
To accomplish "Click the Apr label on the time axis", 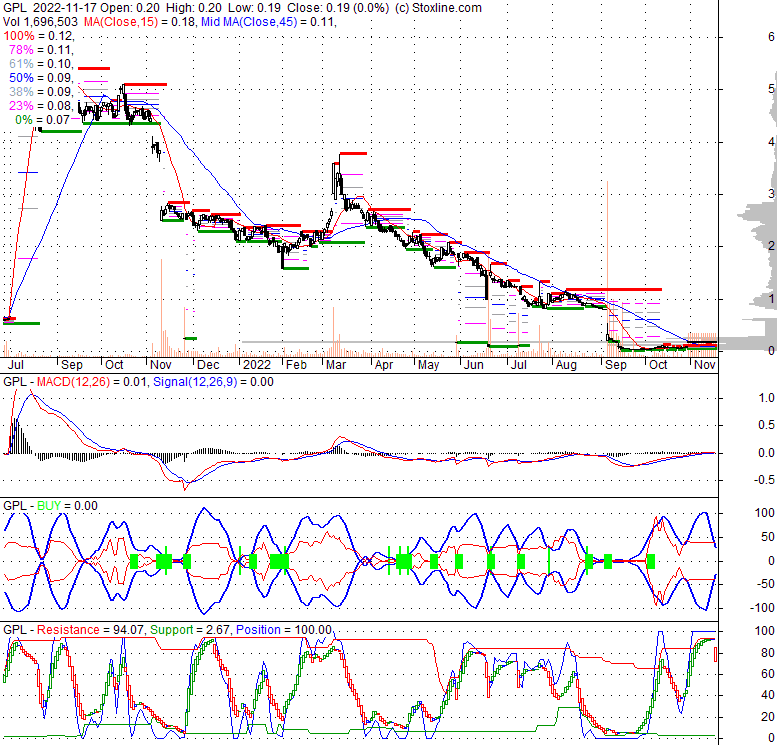I will click(x=384, y=365).
